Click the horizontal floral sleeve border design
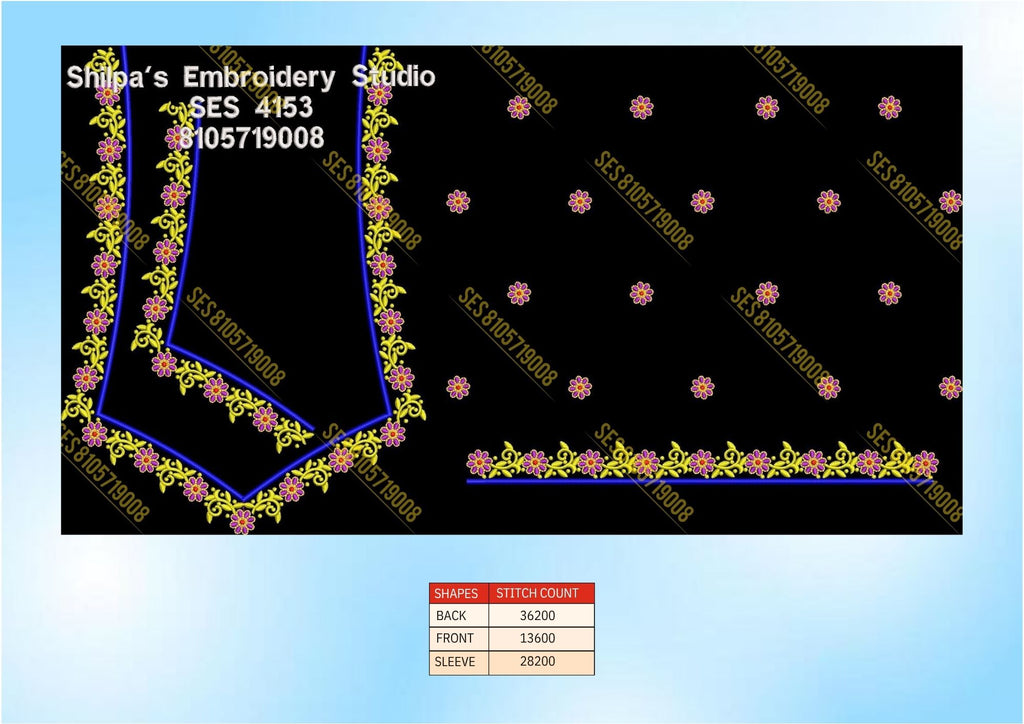 [x=703, y=462]
